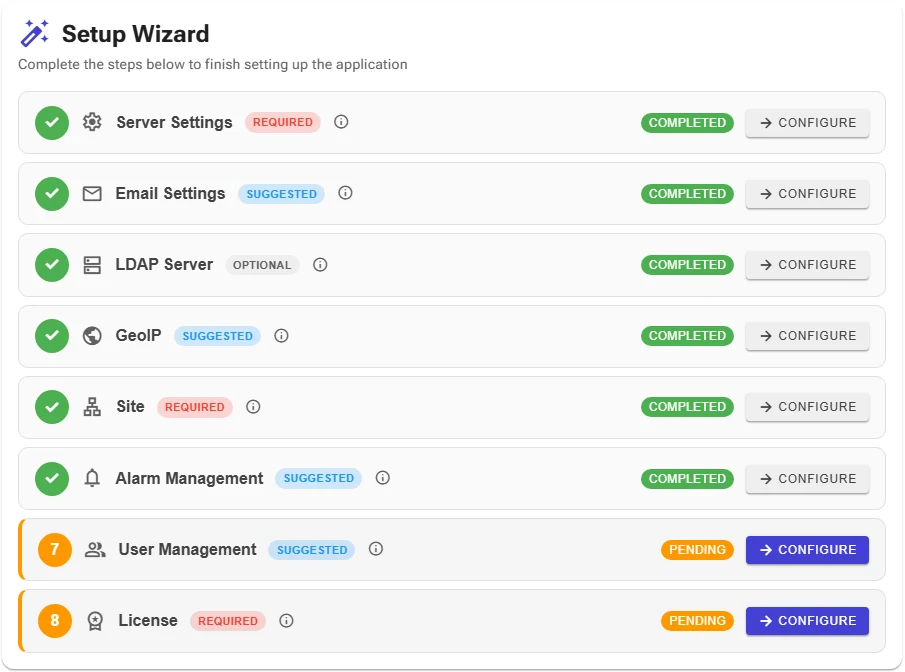
Task: Click the LDAP Server rack icon
Action: point(92,265)
